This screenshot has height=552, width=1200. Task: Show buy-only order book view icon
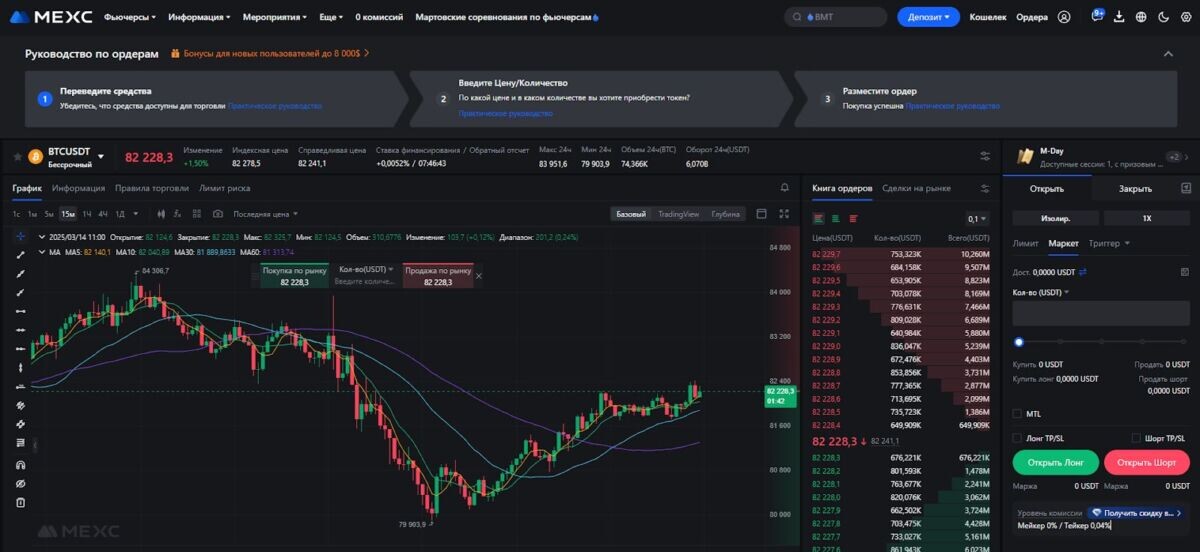836,218
